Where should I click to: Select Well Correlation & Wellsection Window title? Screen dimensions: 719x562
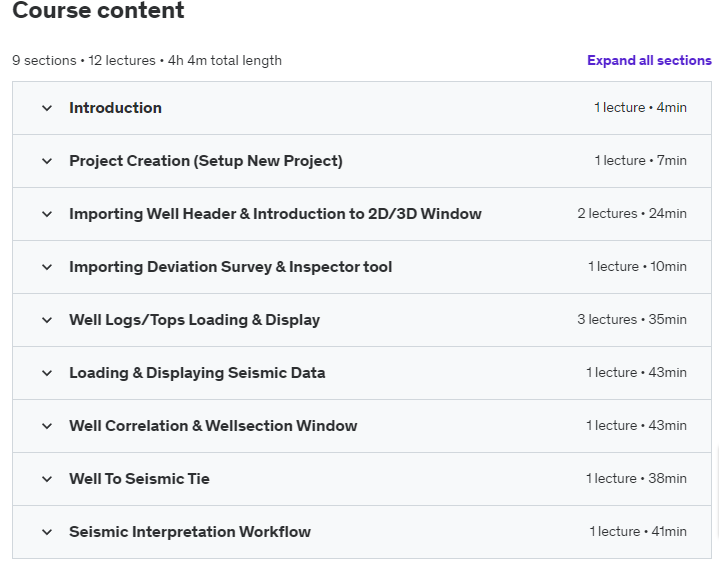pos(213,426)
